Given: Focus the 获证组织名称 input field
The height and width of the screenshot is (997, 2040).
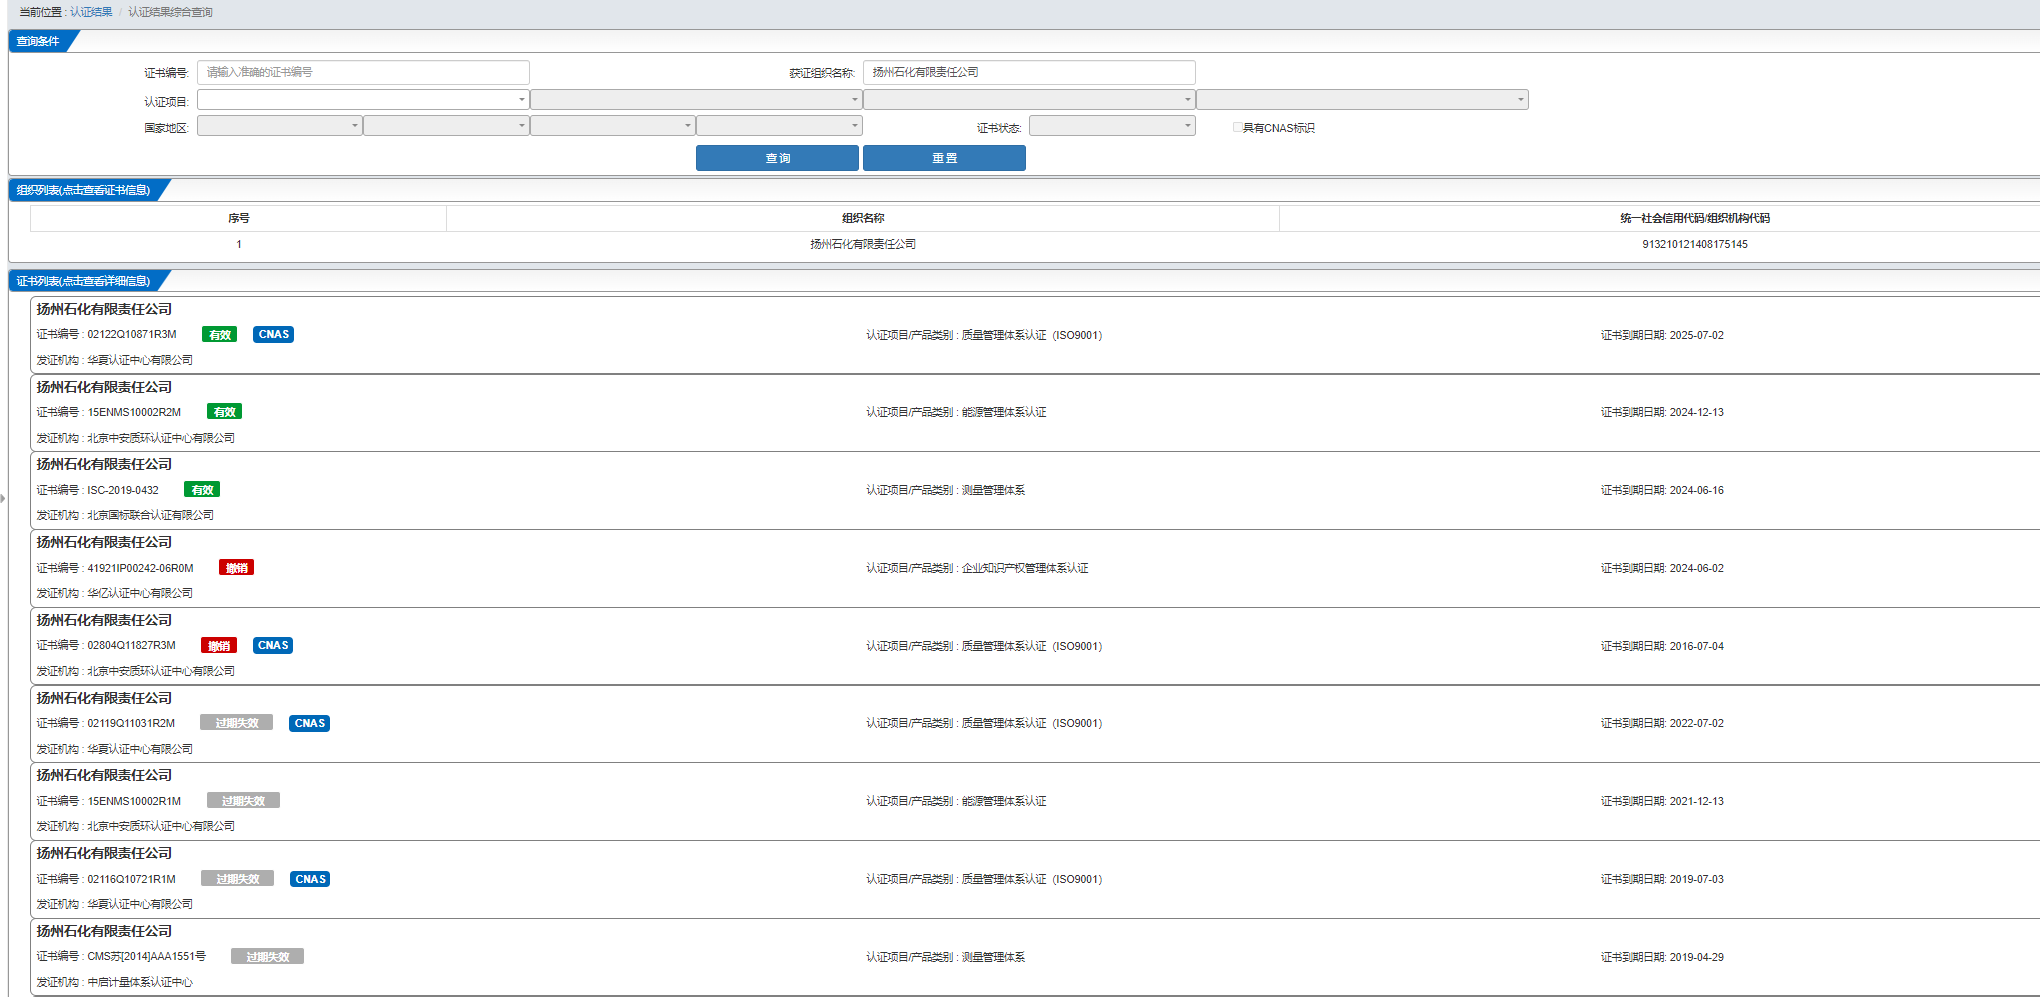Looking at the screenshot, I should [1029, 72].
